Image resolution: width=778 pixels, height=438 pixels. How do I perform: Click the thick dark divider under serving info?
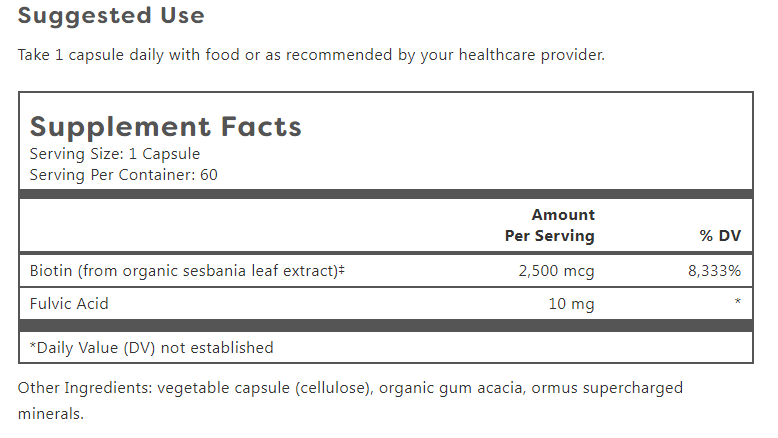(386, 194)
